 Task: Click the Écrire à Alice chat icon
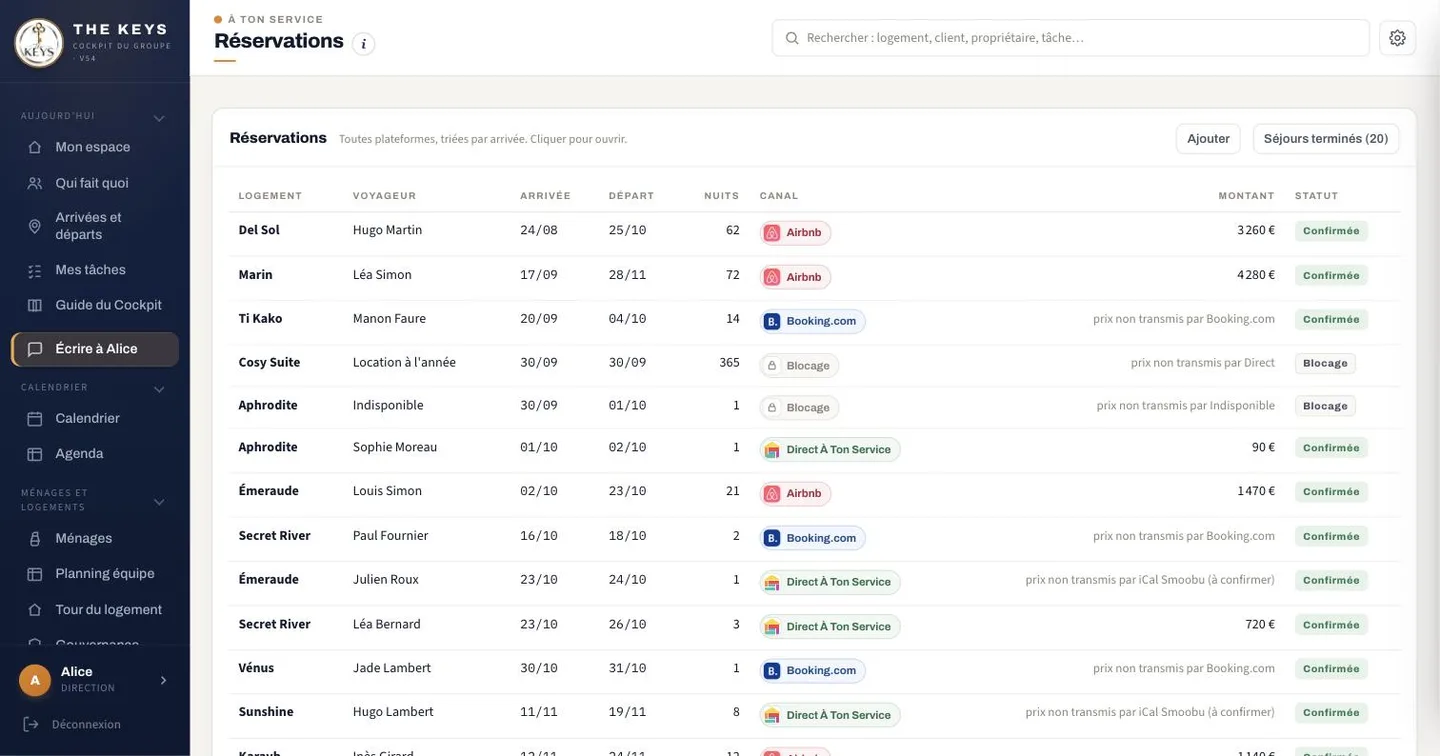pos(35,349)
